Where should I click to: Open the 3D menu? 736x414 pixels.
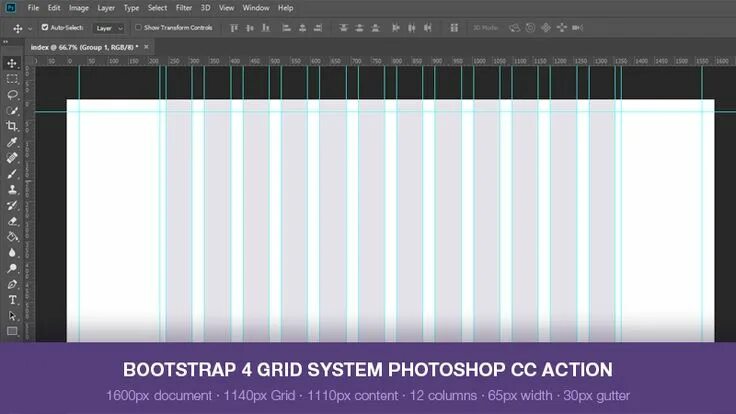(206, 8)
